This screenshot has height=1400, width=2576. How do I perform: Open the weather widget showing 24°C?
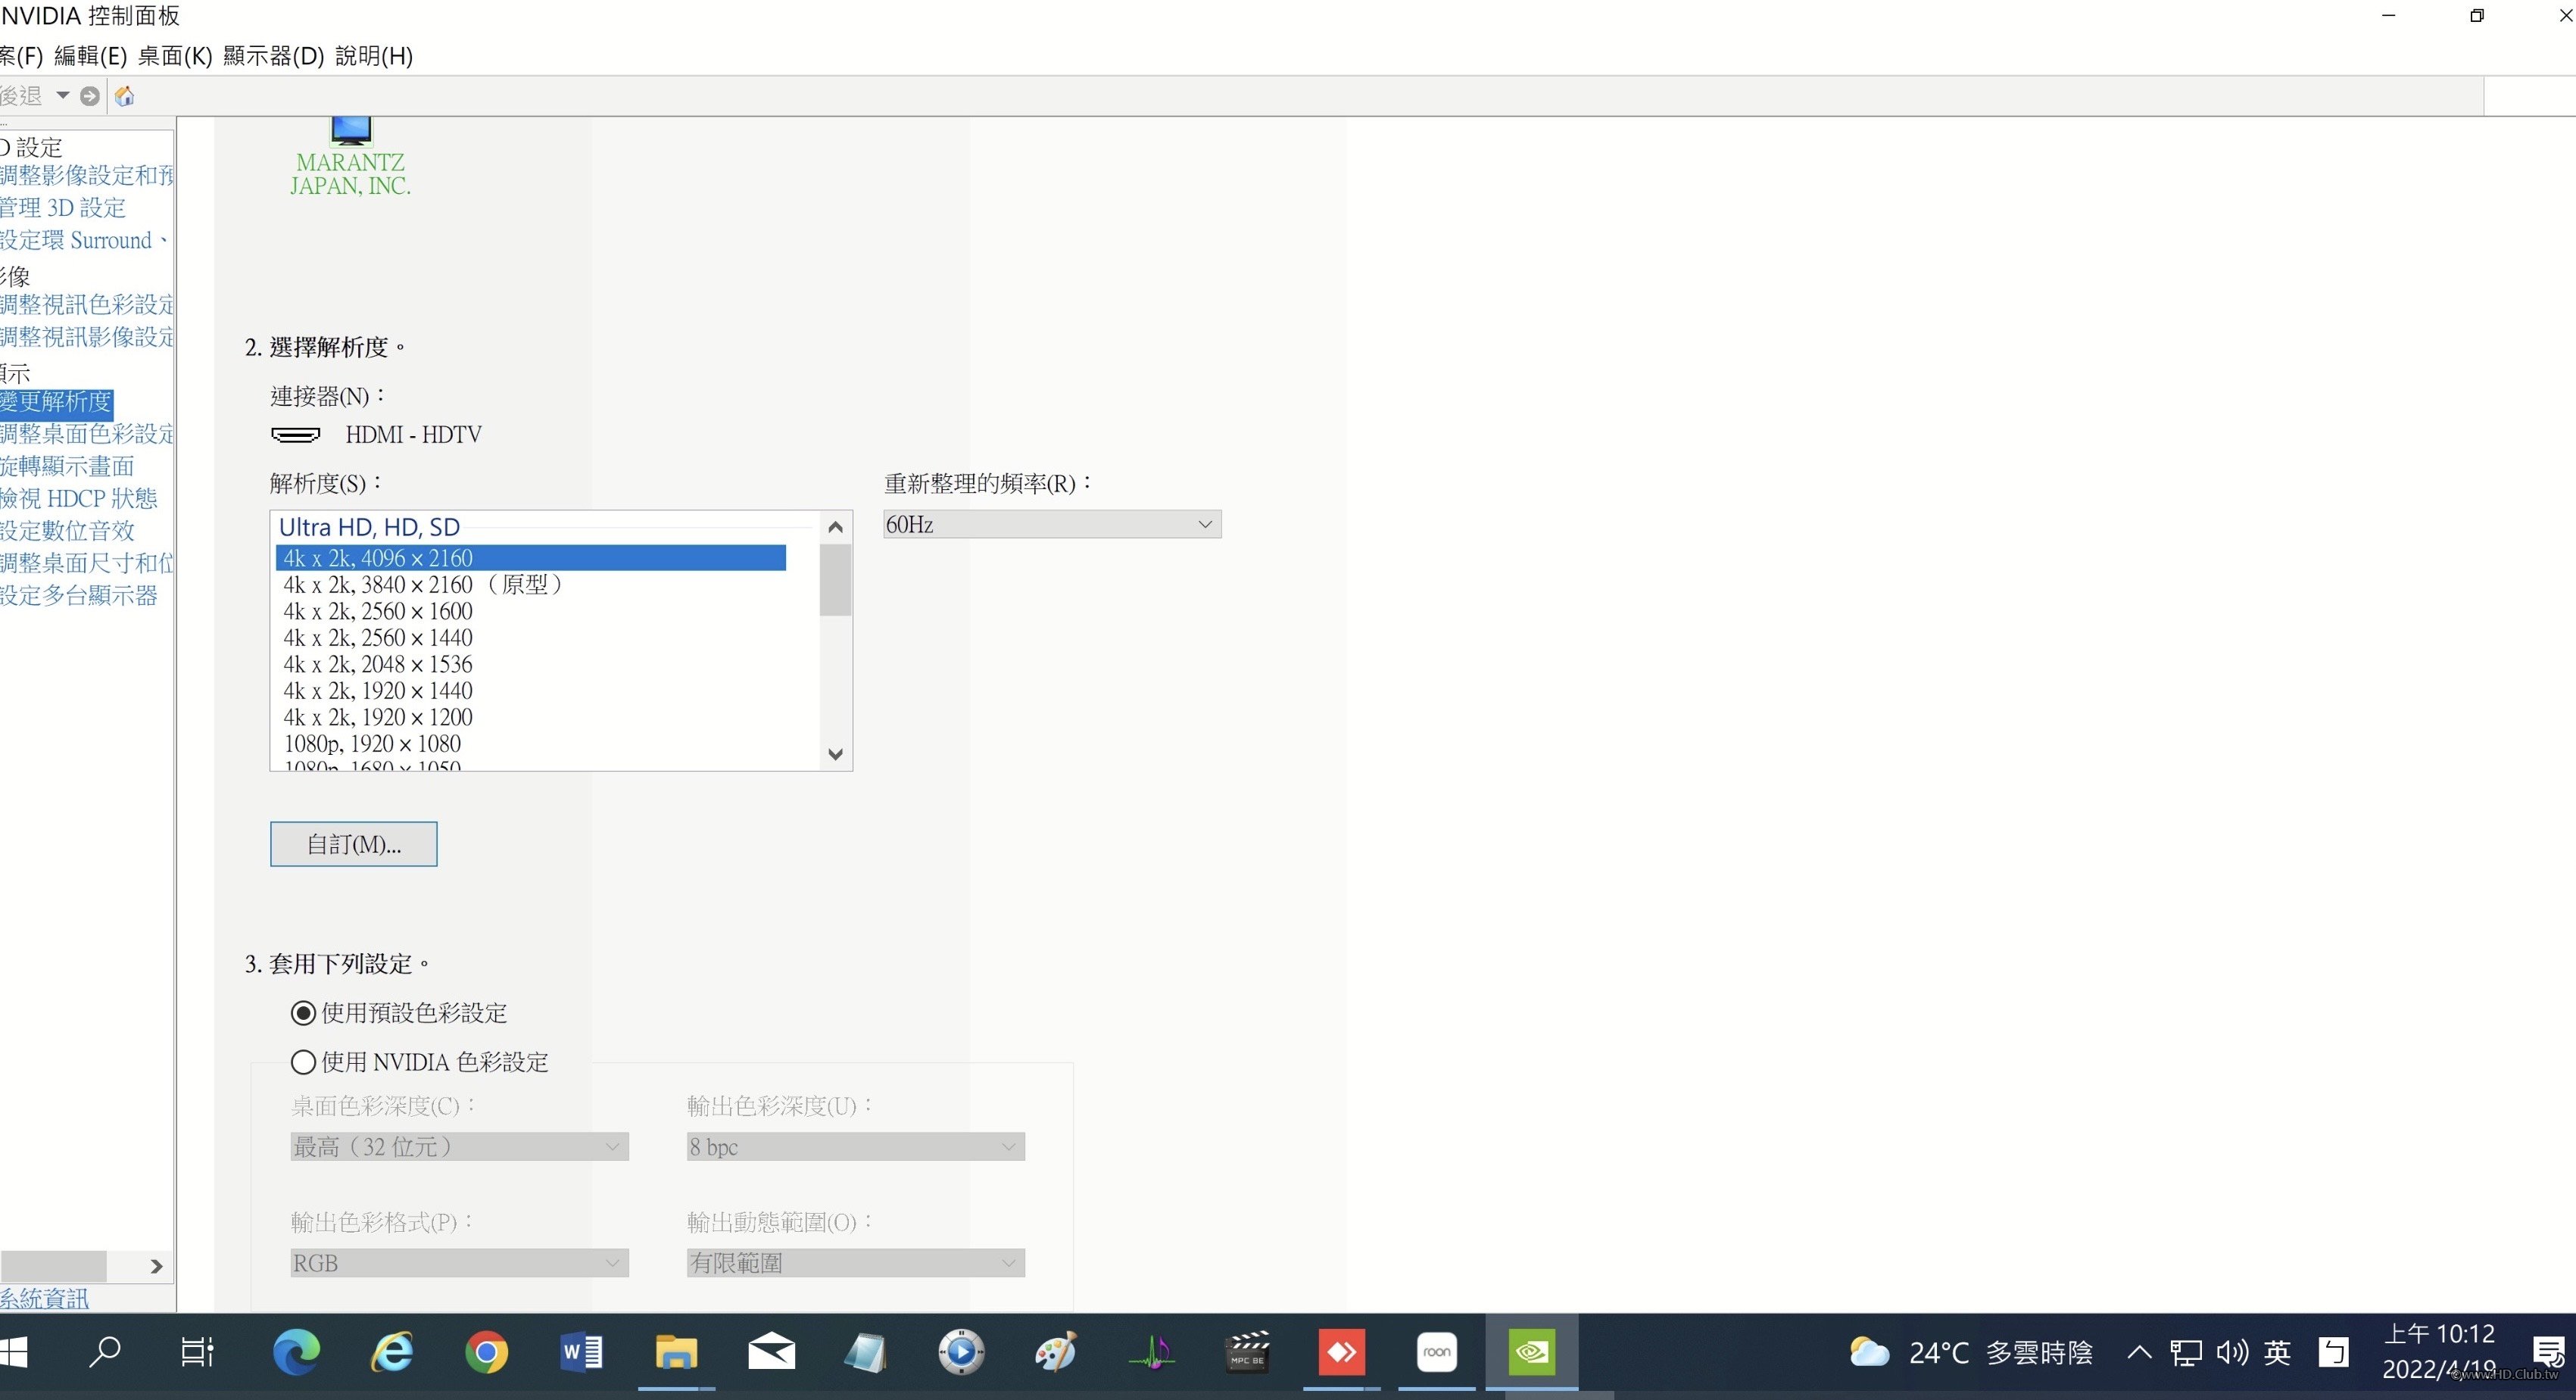coord(1970,1353)
